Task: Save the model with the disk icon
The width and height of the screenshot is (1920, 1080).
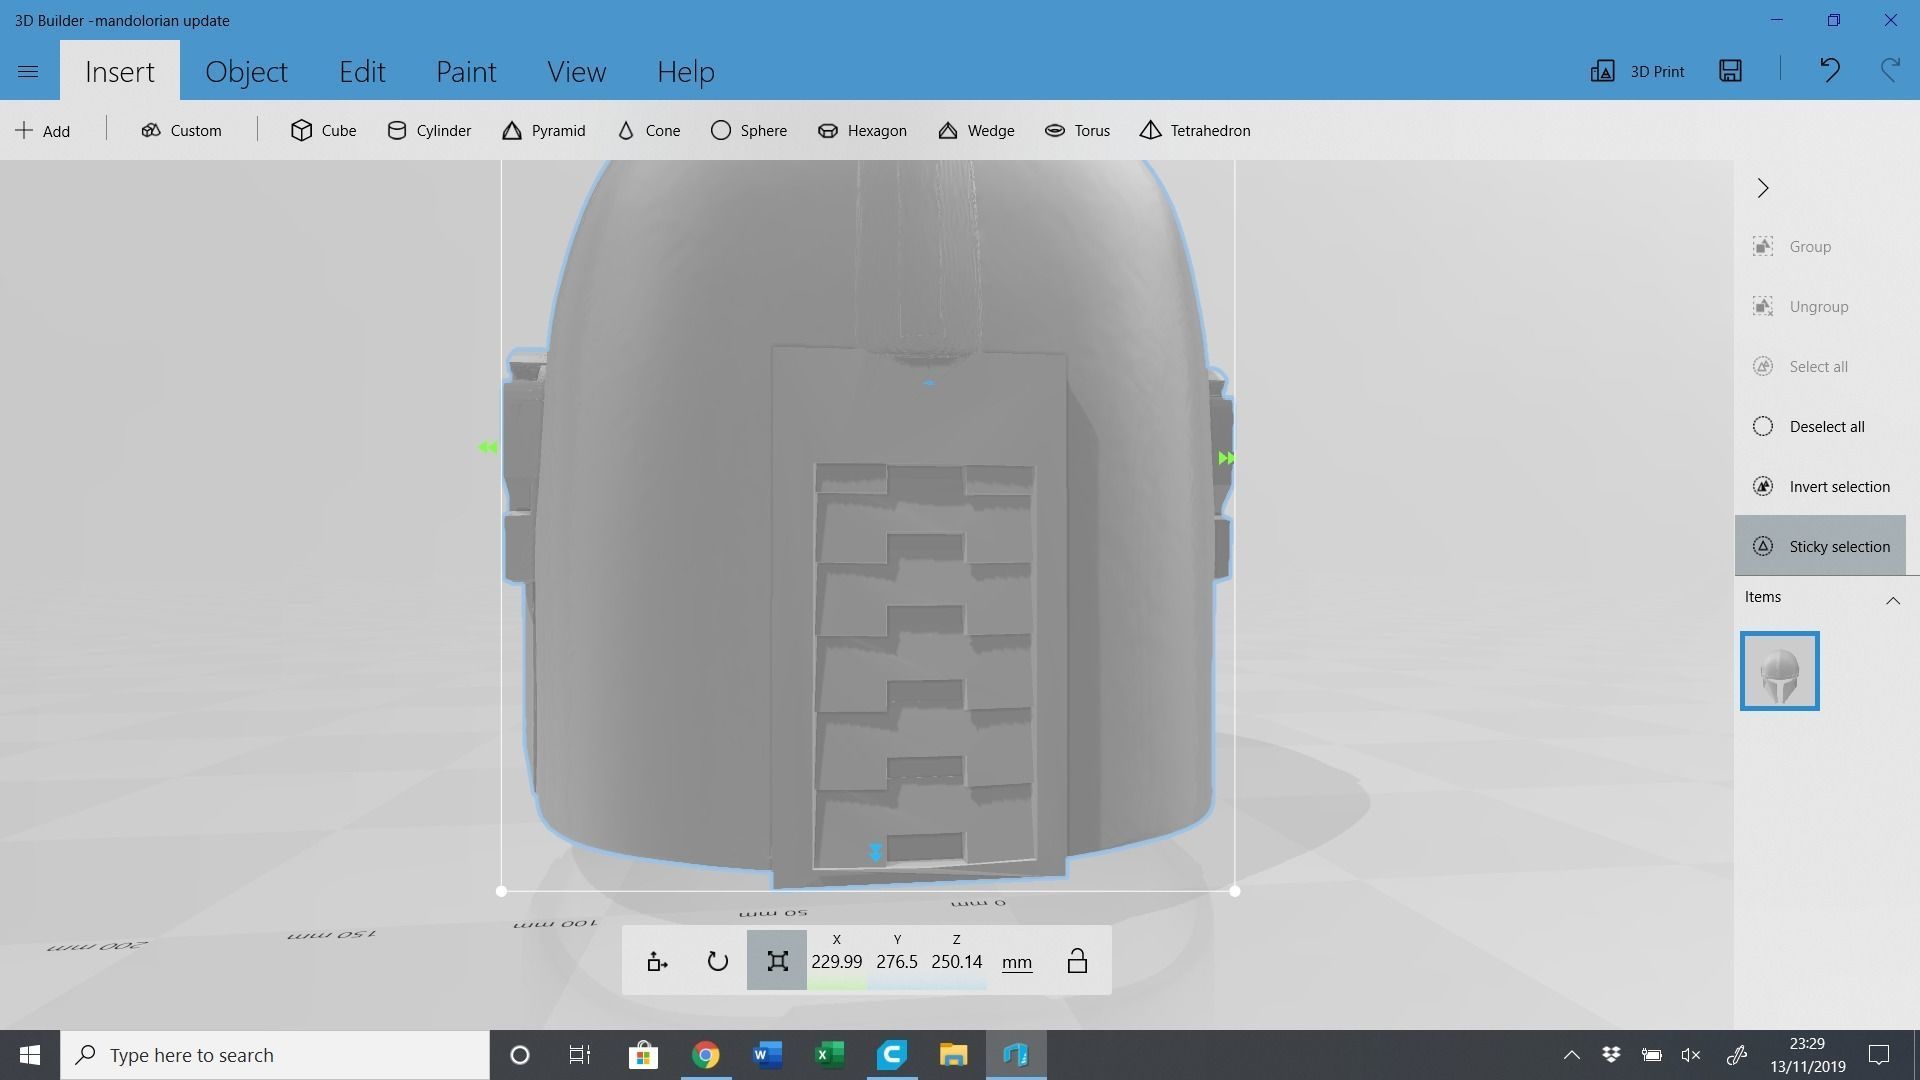Action: 1730,70
